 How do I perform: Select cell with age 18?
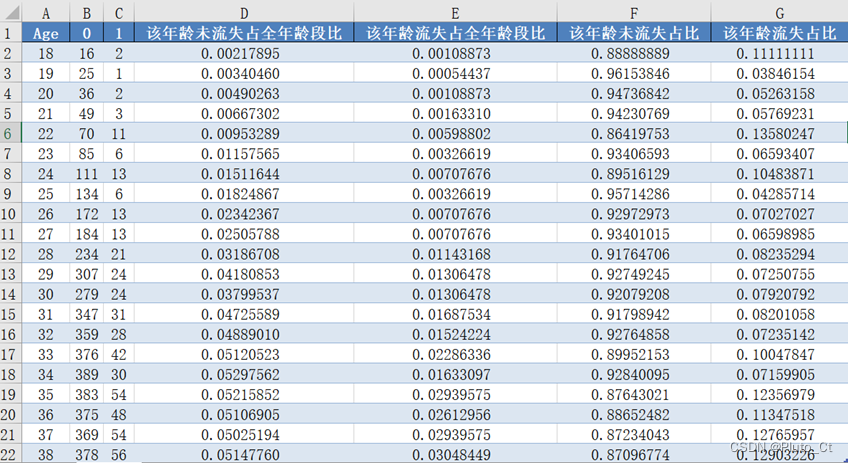tap(46, 54)
